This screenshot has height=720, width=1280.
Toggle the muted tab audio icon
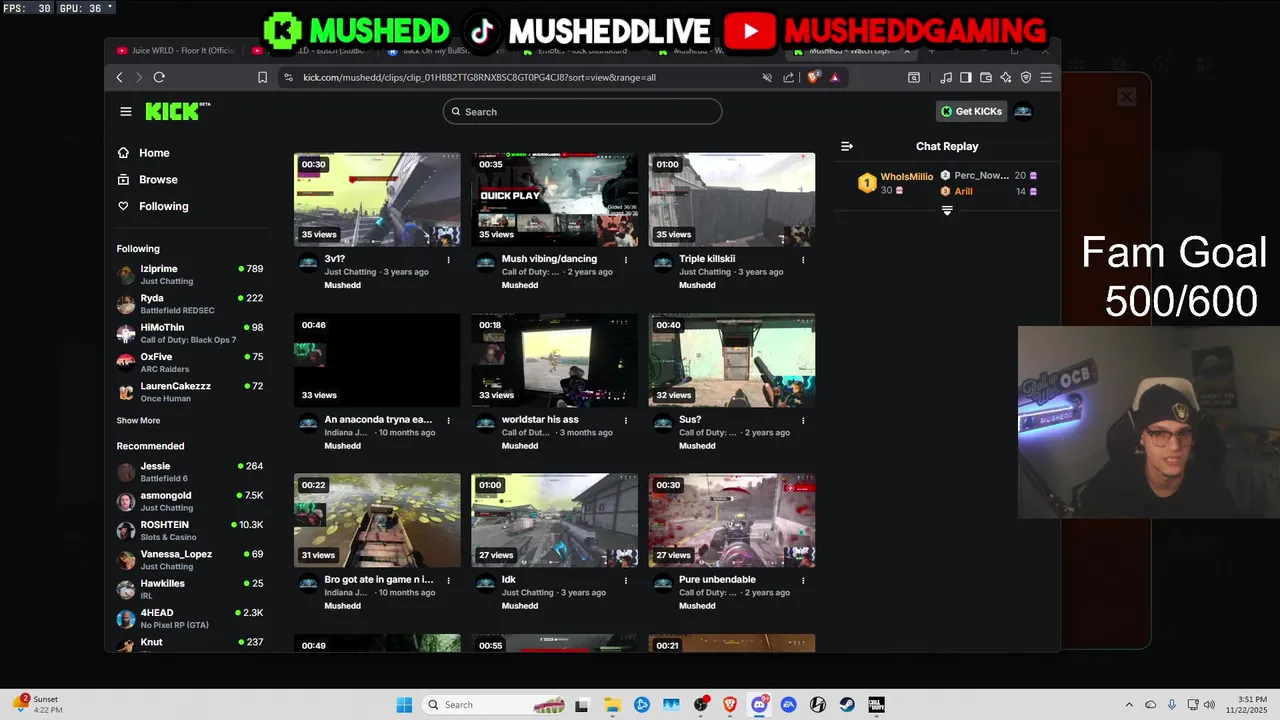[767, 77]
